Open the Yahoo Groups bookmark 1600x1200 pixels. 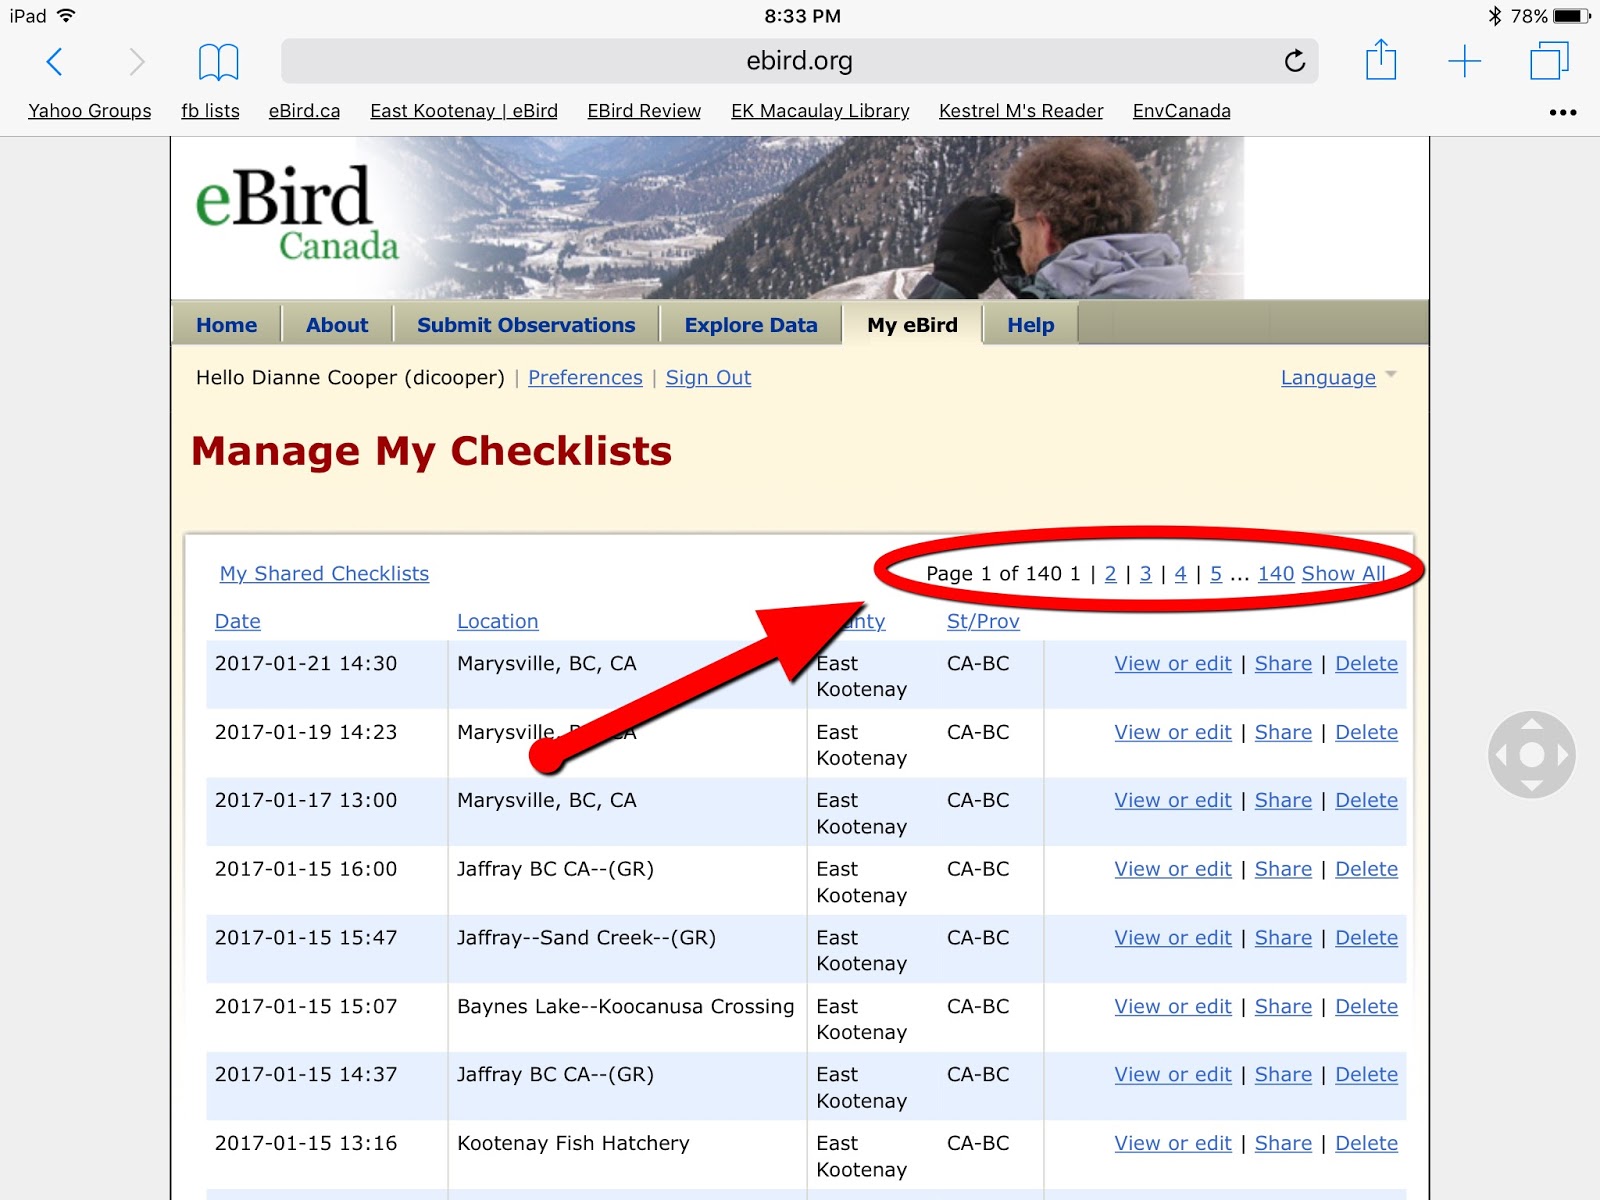click(90, 111)
